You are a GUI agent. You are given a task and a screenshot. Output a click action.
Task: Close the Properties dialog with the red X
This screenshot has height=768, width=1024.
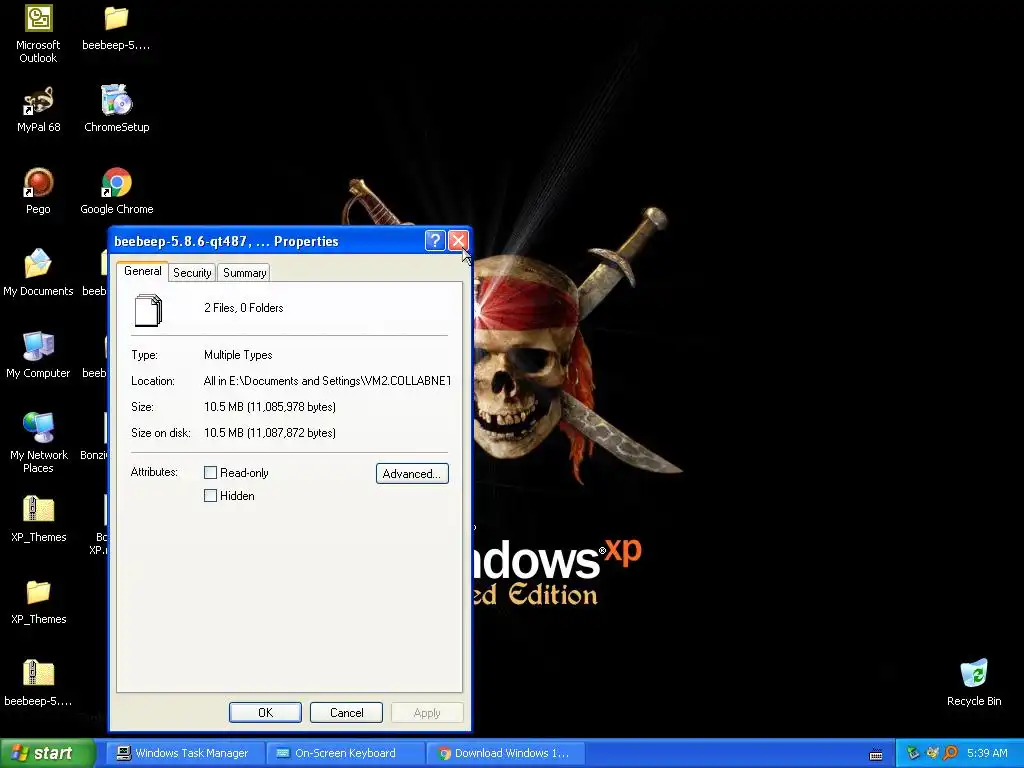coord(458,241)
